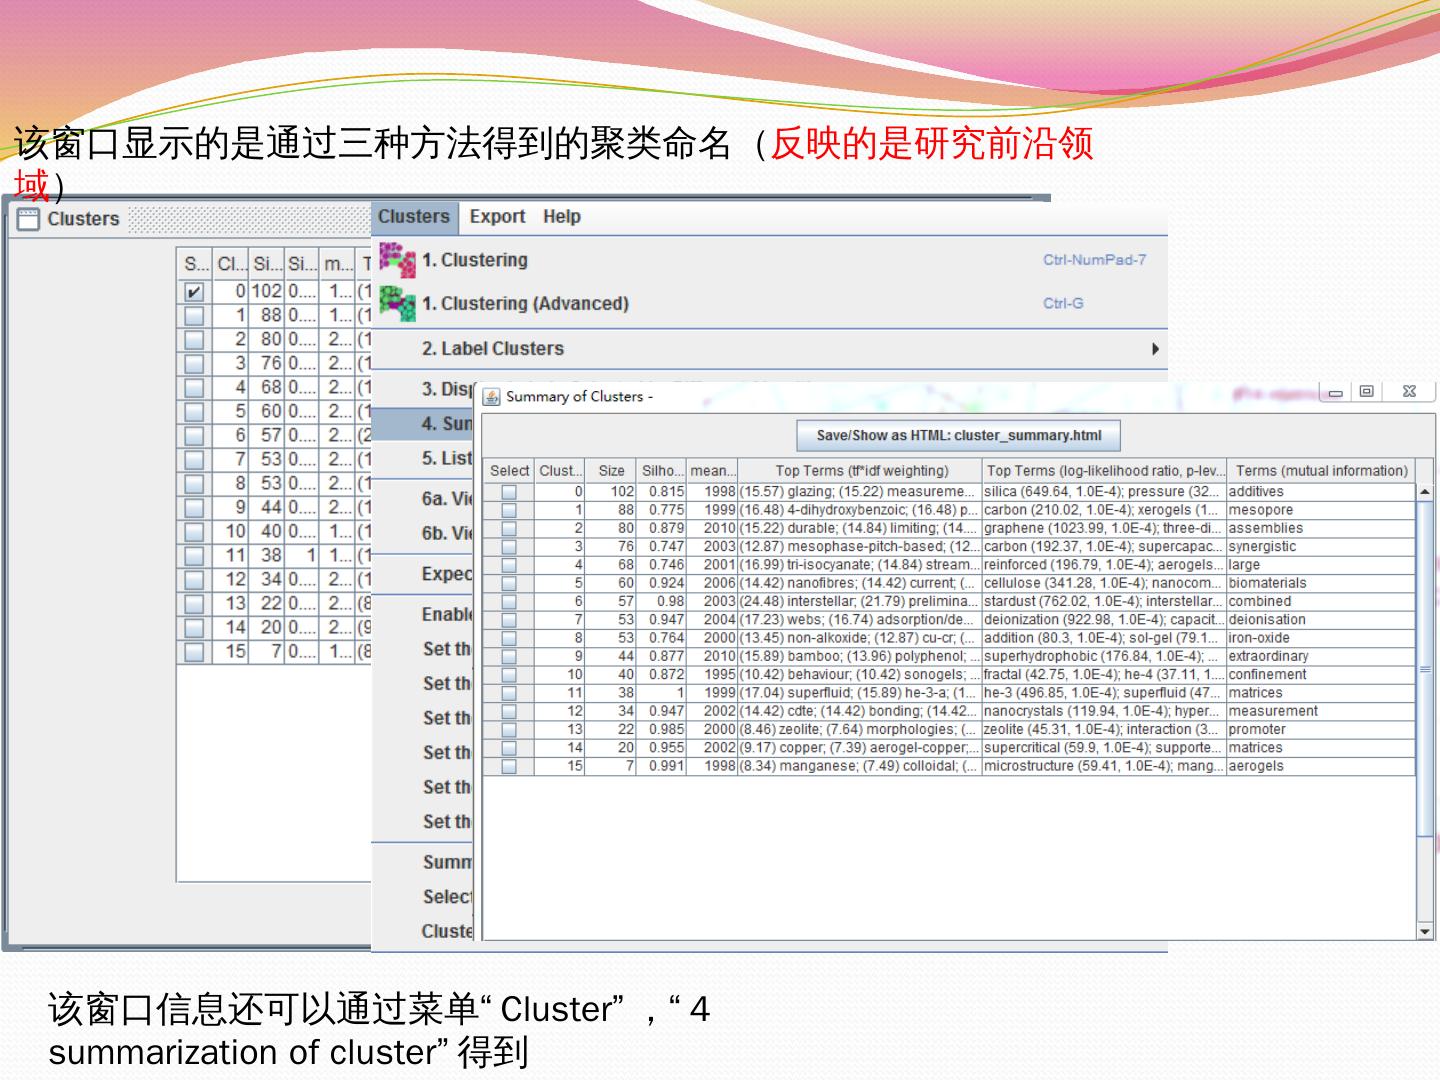The width and height of the screenshot is (1440, 1080).
Task: Check Select box for glazing row in Summary
Action: coord(509,492)
